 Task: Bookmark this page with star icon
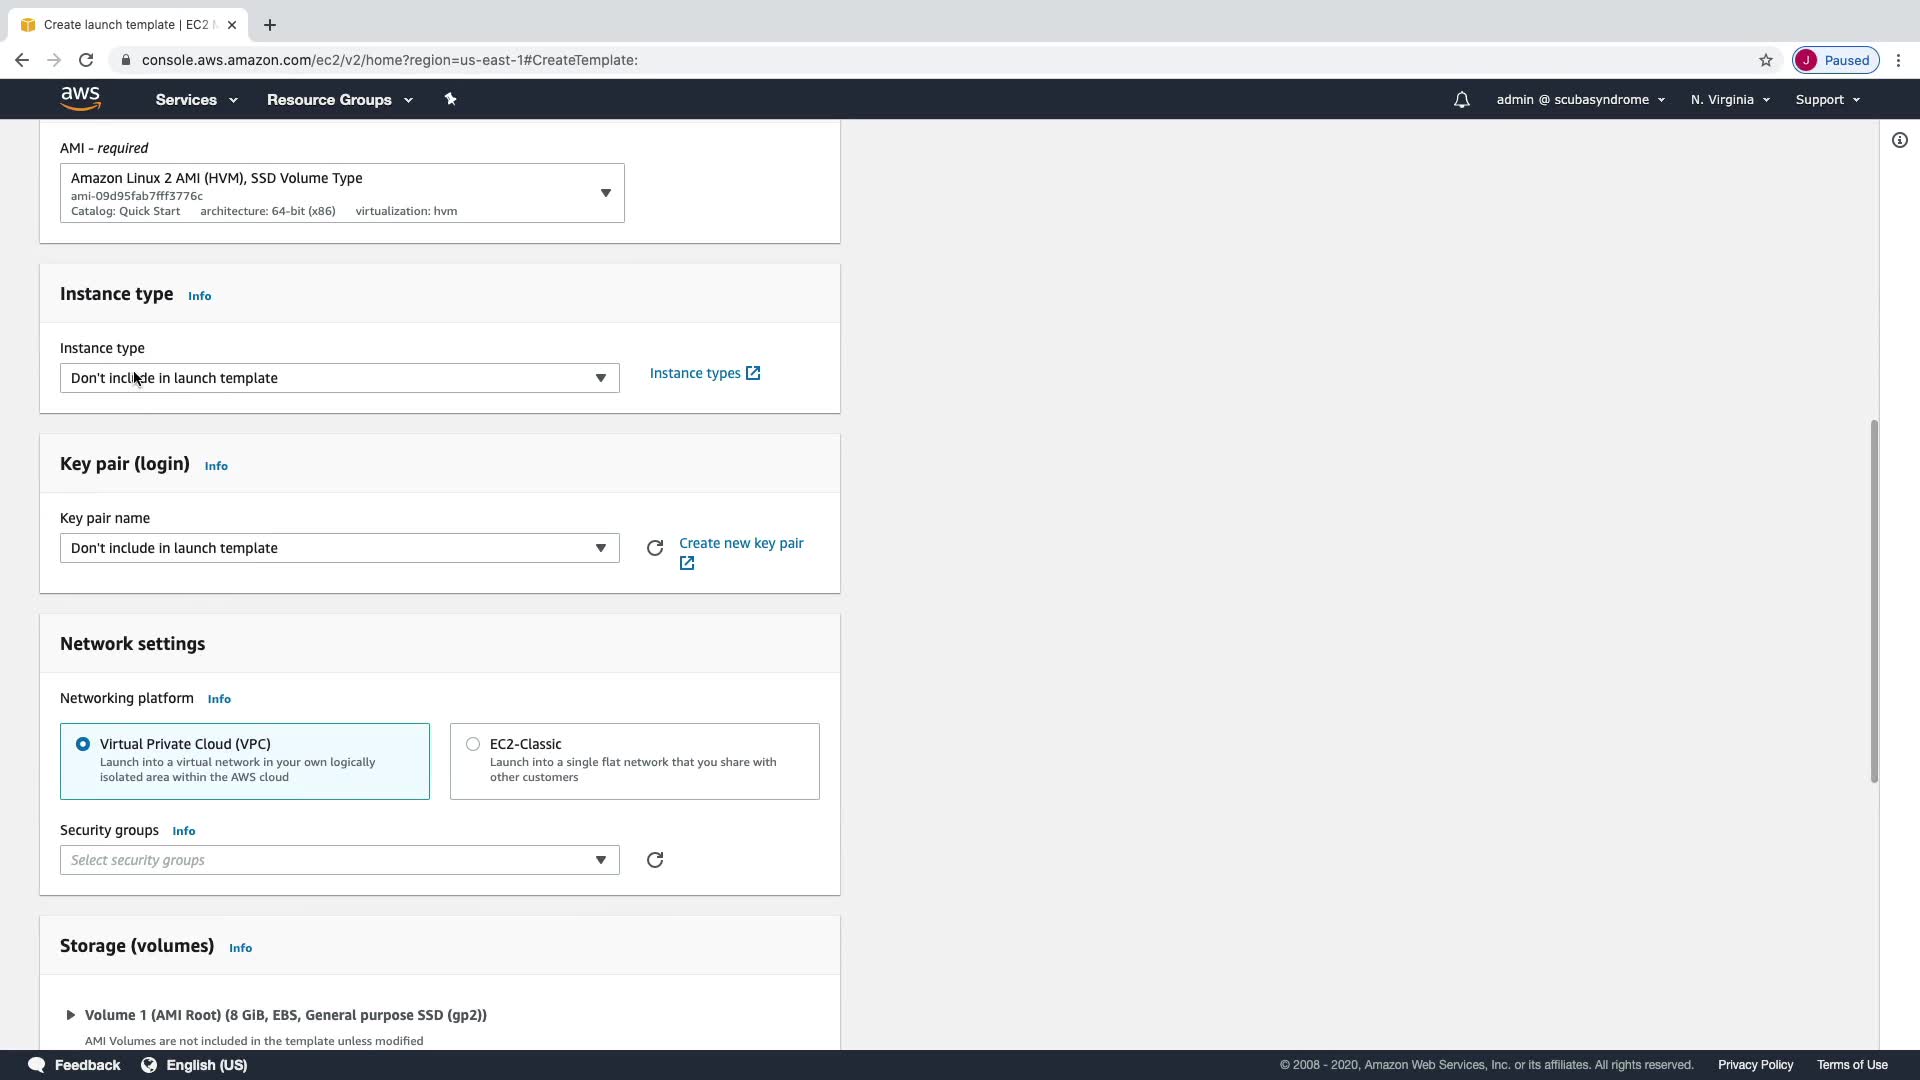point(1765,60)
